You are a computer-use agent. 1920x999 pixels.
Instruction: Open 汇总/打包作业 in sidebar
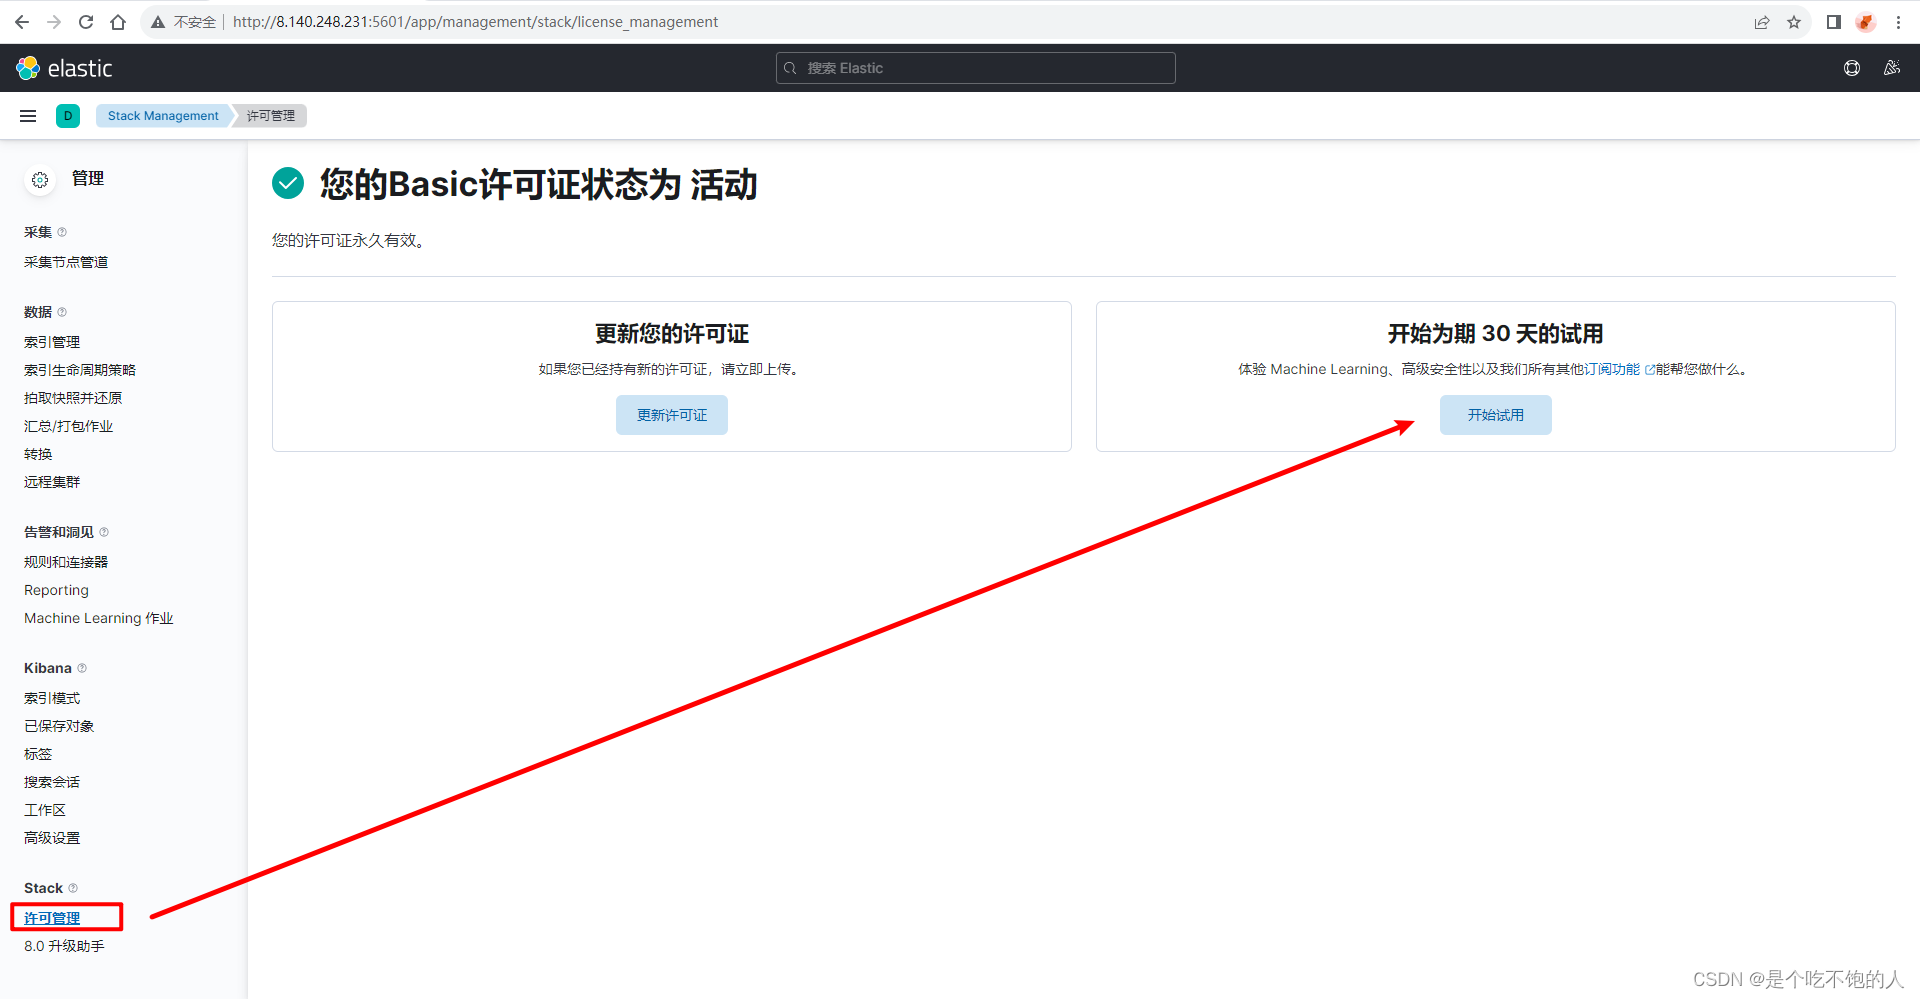68,426
